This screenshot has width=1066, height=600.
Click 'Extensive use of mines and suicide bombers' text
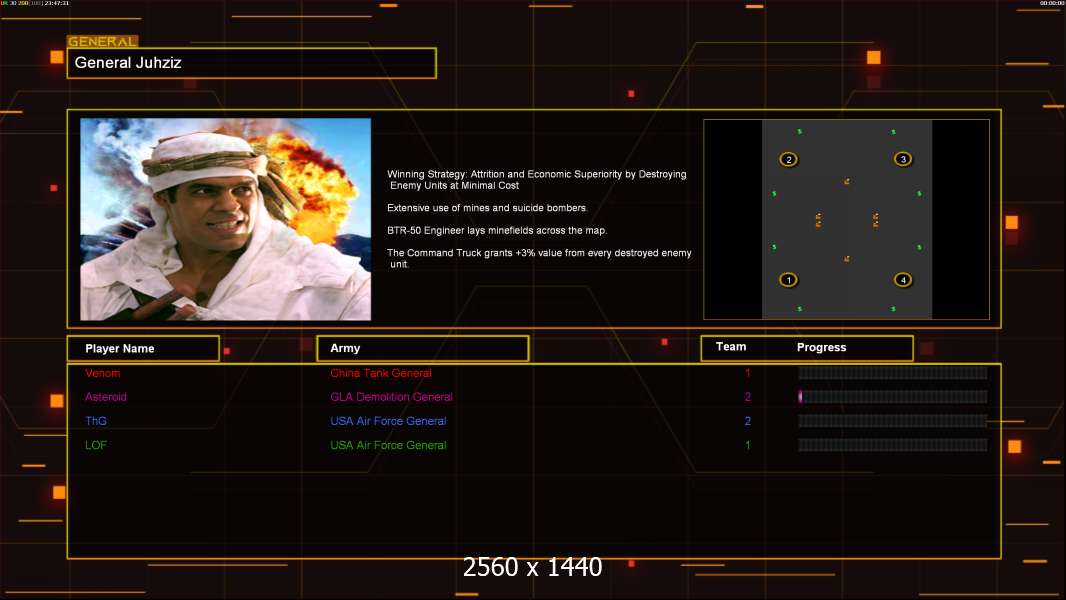click(x=487, y=208)
